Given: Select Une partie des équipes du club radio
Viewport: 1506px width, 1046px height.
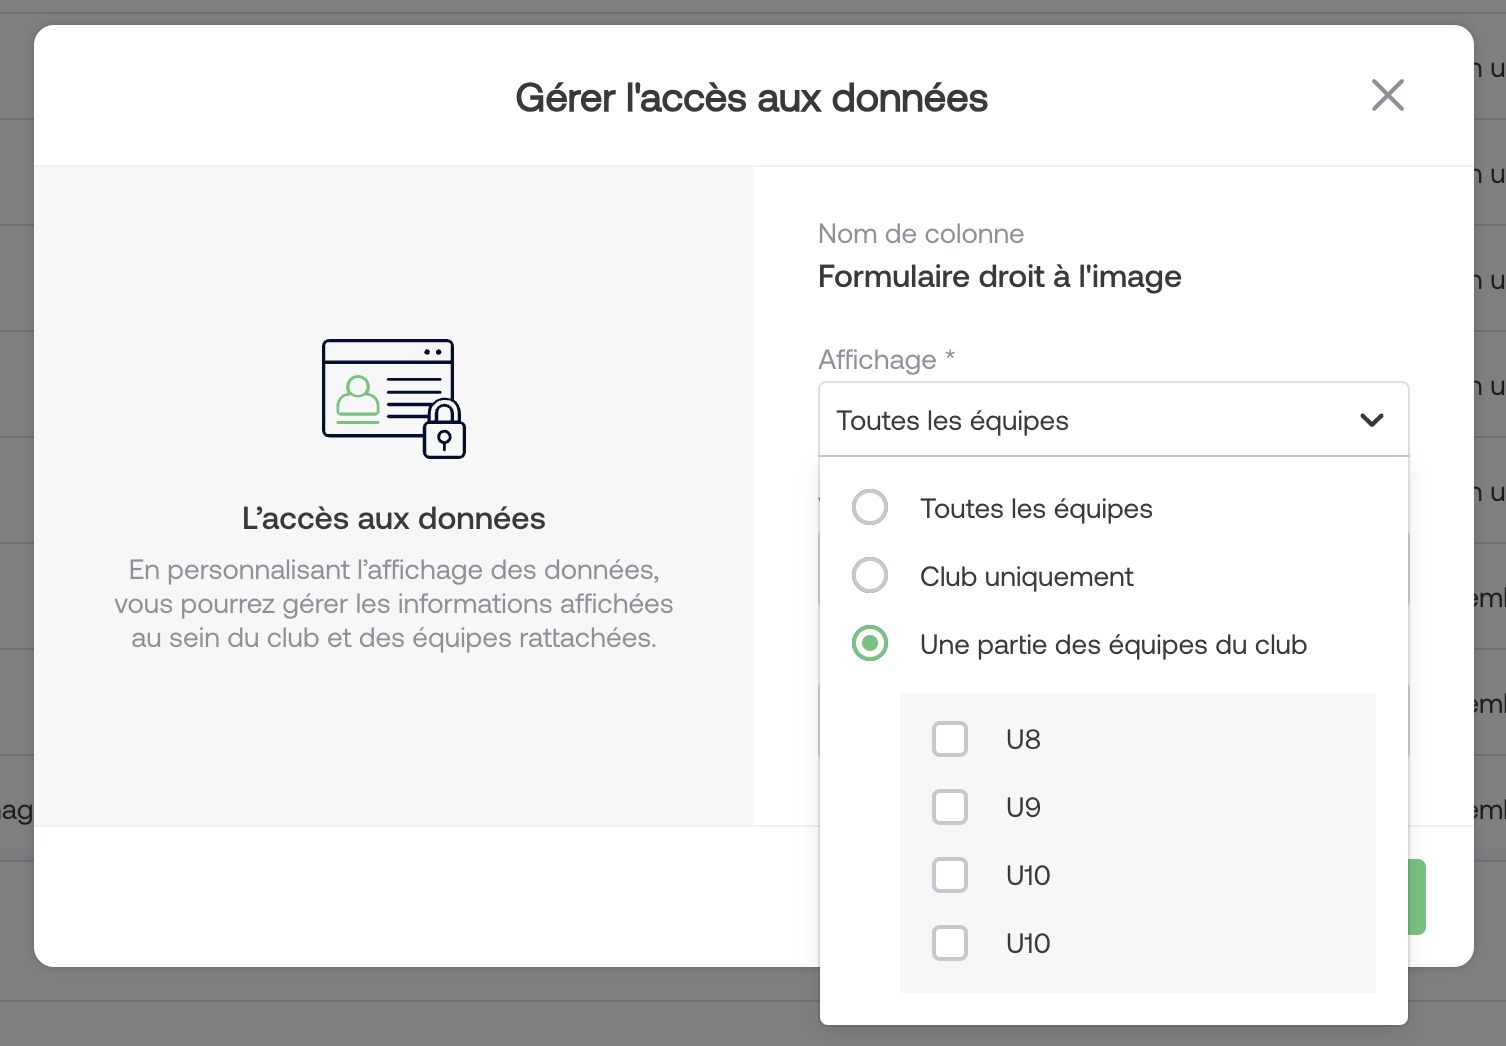Looking at the screenshot, I should coord(870,644).
